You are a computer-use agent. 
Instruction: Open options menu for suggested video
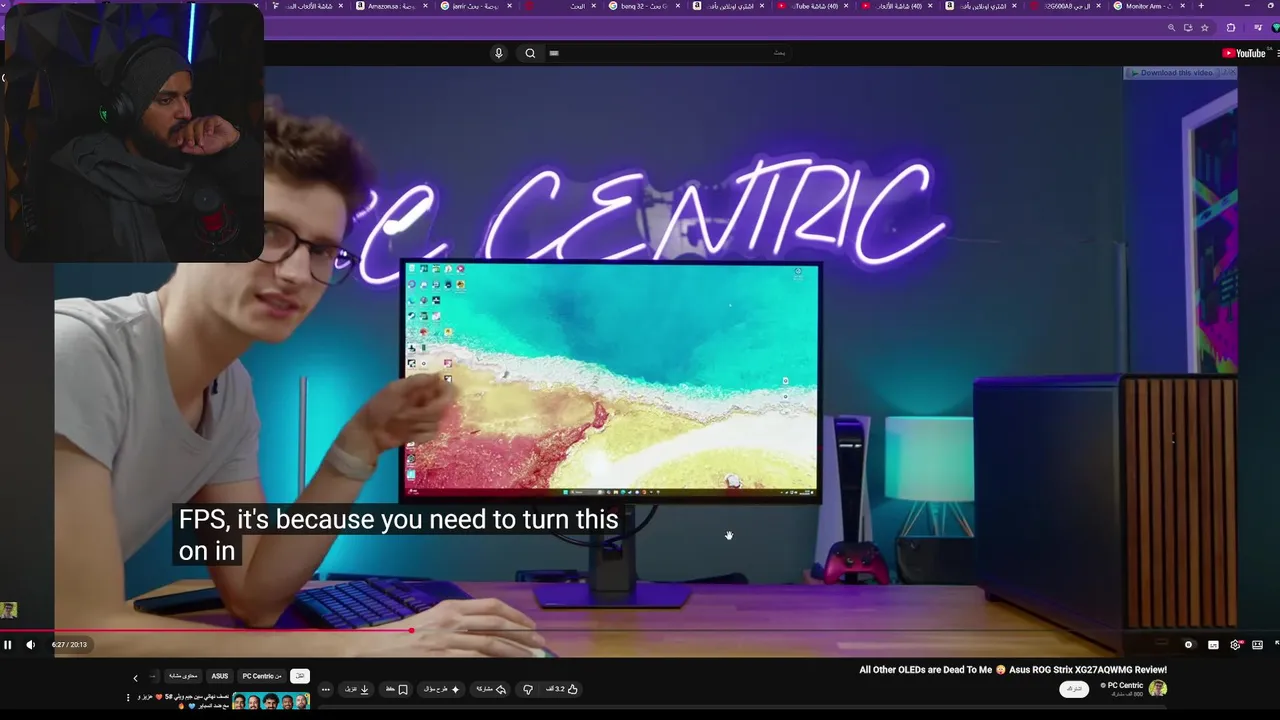128,697
